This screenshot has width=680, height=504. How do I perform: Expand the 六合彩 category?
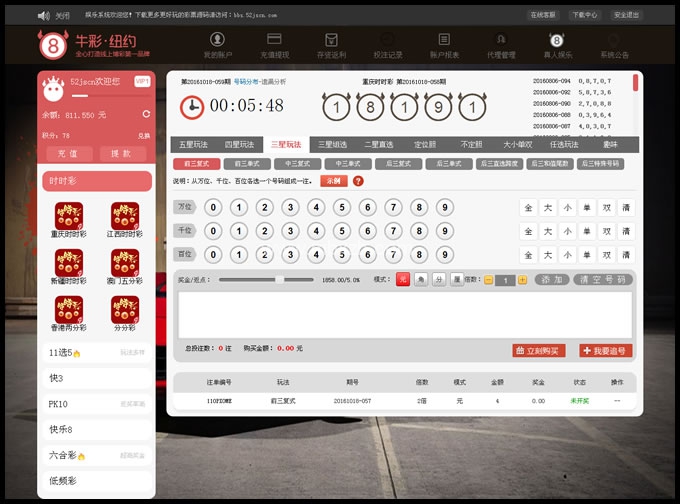(x=97, y=455)
